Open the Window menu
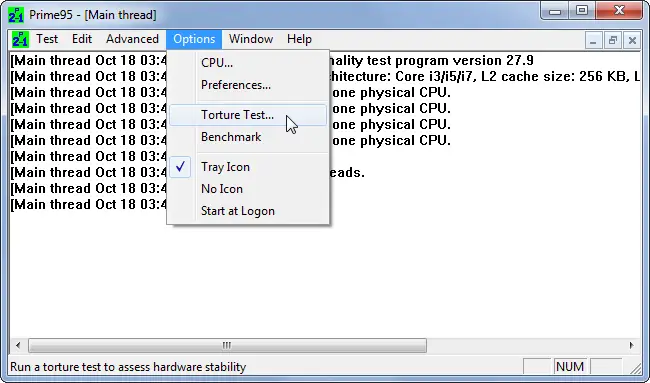Screen dimensions: 650x383 click(251, 39)
